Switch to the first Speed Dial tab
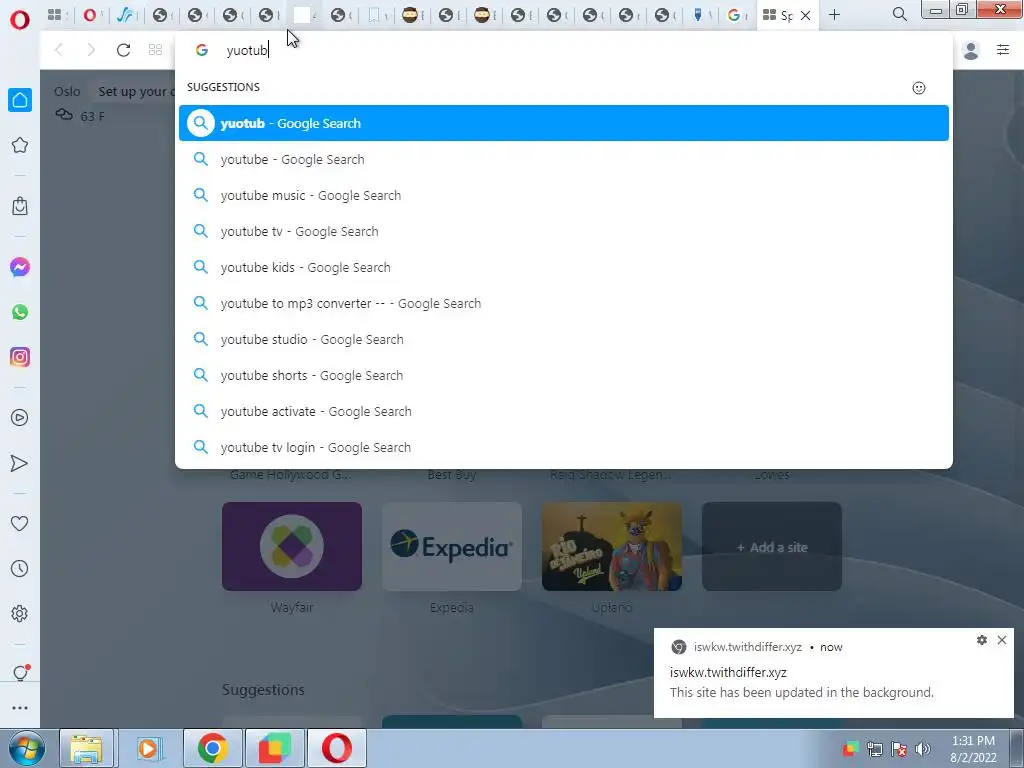The image size is (1024, 768). [57, 14]
